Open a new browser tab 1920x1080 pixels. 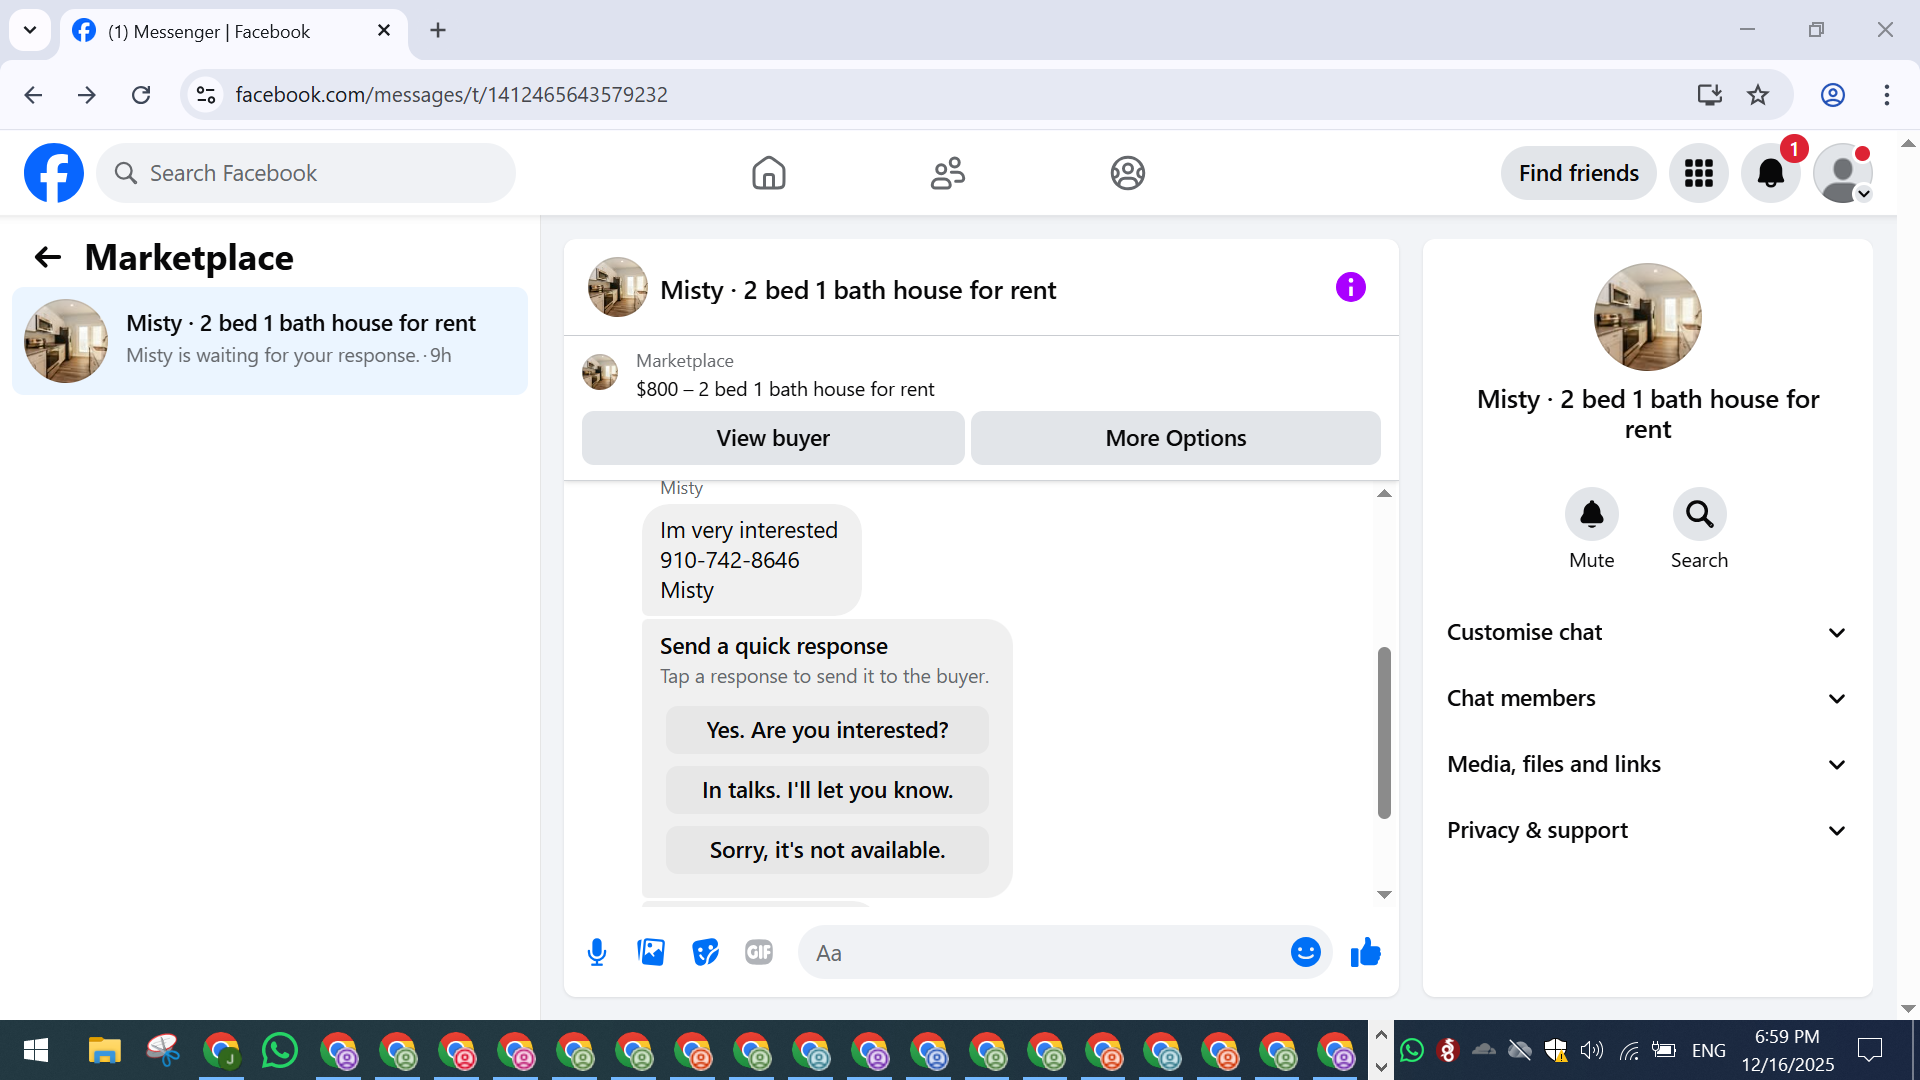click(x=438, y=31)
